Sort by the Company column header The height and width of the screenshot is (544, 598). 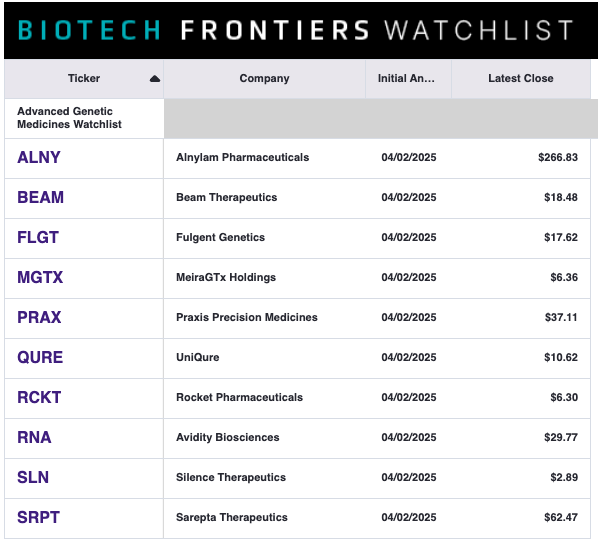click(264, 78)
